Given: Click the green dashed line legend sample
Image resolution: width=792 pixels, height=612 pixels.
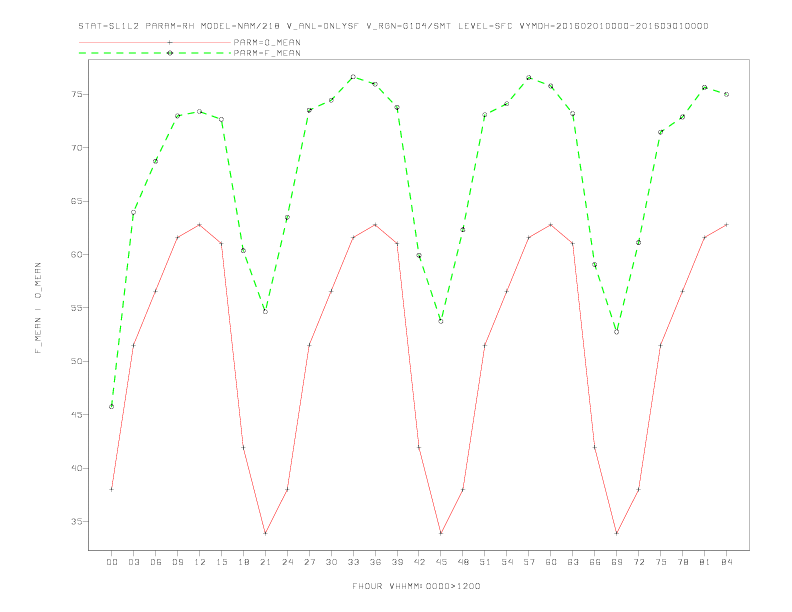Looking at the screenshot, I should point(155,53).
